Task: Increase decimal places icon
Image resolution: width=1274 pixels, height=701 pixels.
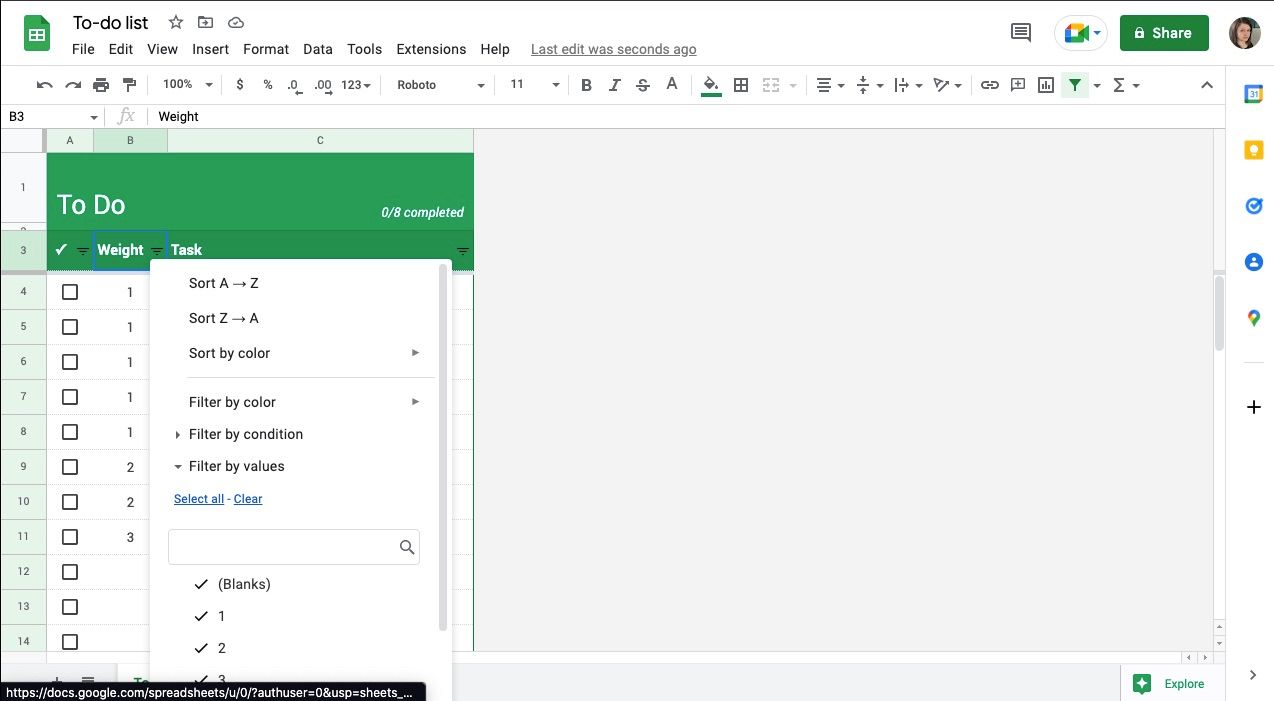Action: tap(323, 85)
